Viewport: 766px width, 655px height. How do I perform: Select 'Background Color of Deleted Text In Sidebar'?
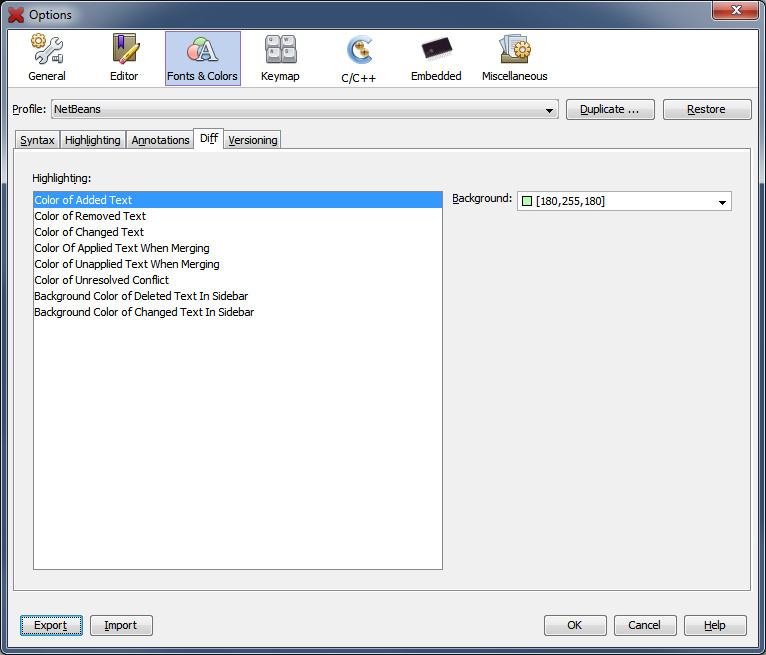[x=238, y=296]
